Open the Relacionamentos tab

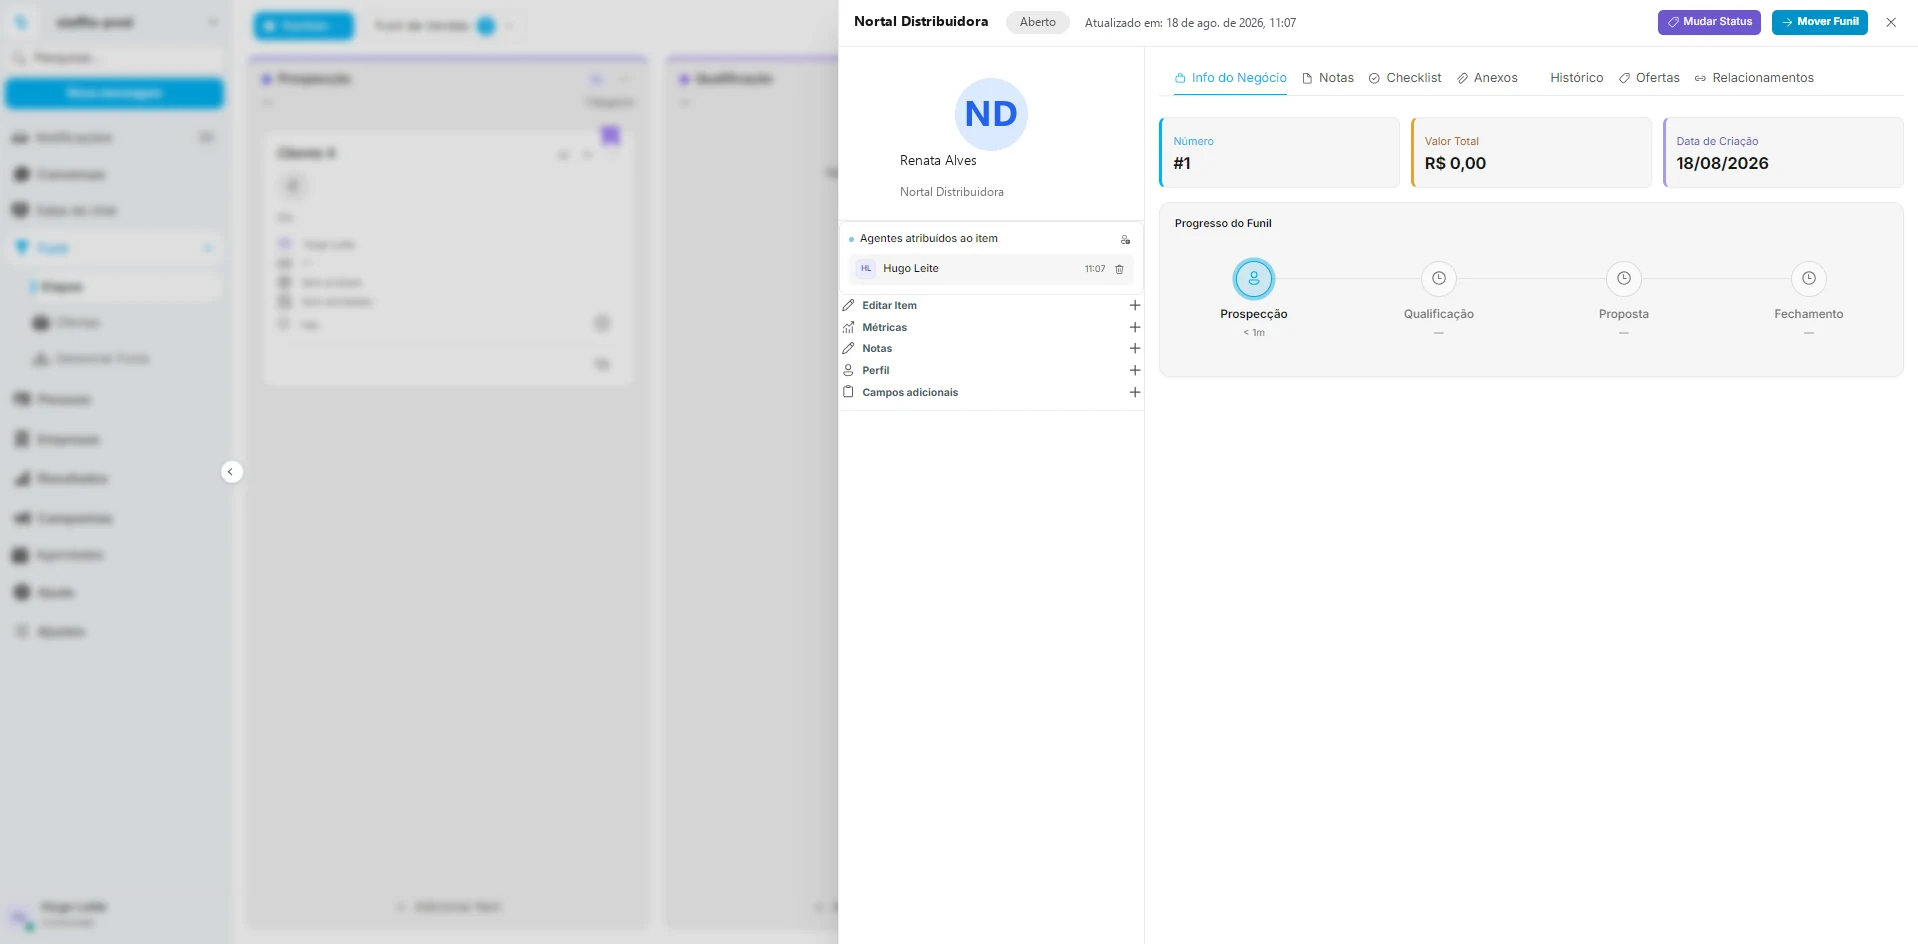1754,78
